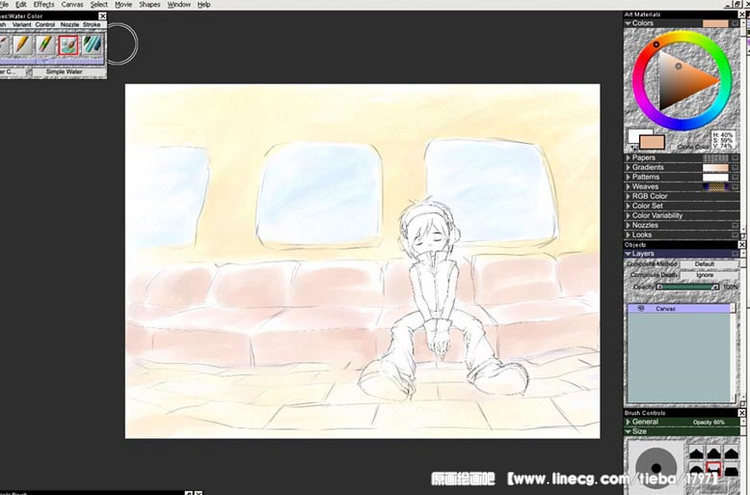Screen dimensions: 750x495
Task: Open the Shapes menu
Action: (150, 4)
